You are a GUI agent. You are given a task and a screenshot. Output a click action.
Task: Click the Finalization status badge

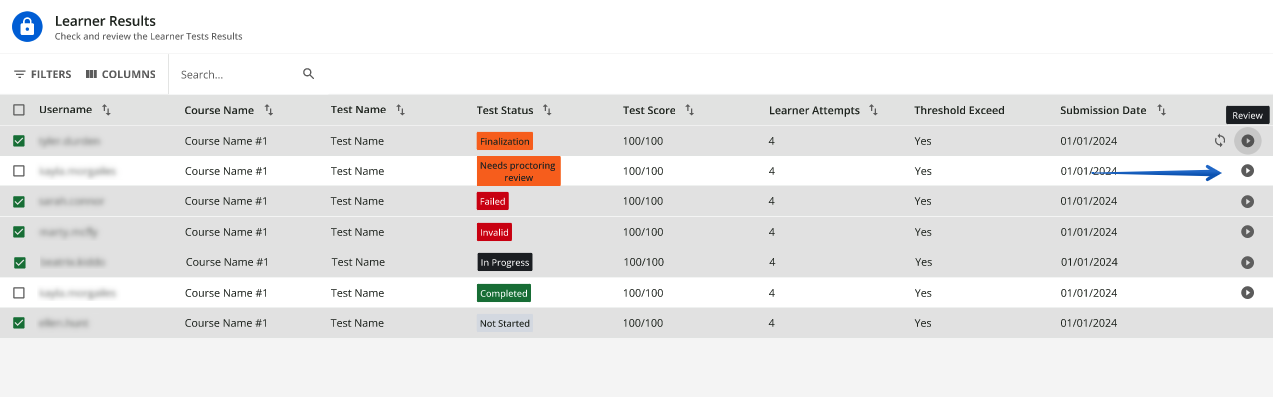tap(505, 141)
